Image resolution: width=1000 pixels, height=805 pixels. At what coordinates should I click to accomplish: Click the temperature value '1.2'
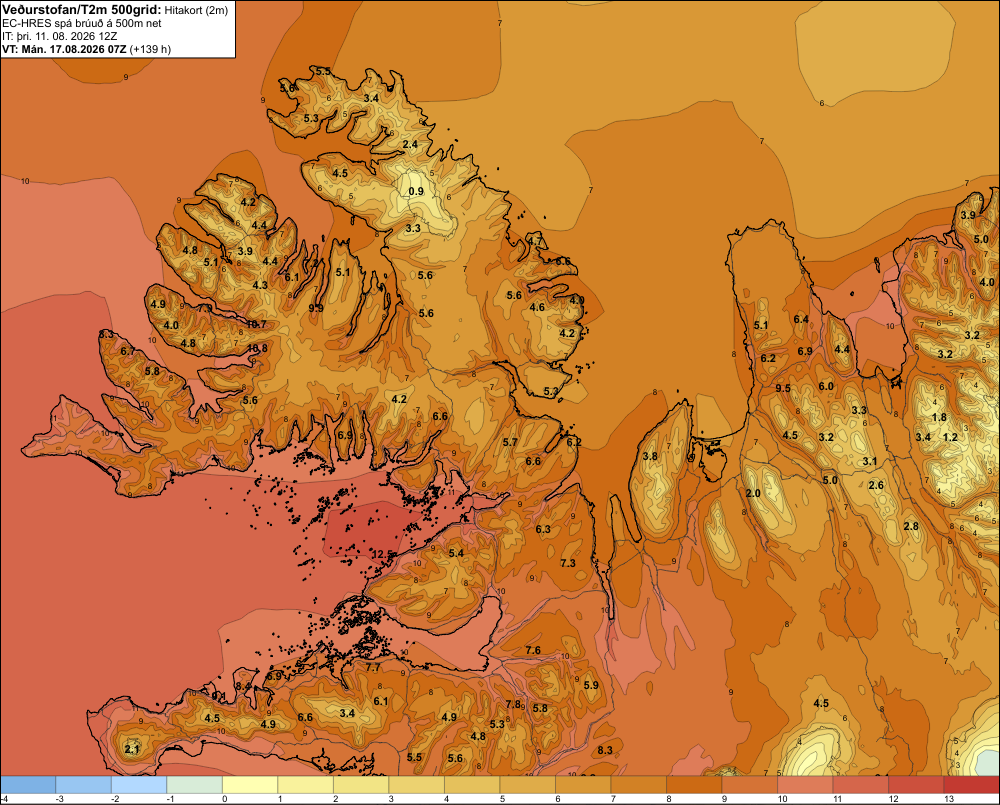pyautogui.click(x=950, y=437)
